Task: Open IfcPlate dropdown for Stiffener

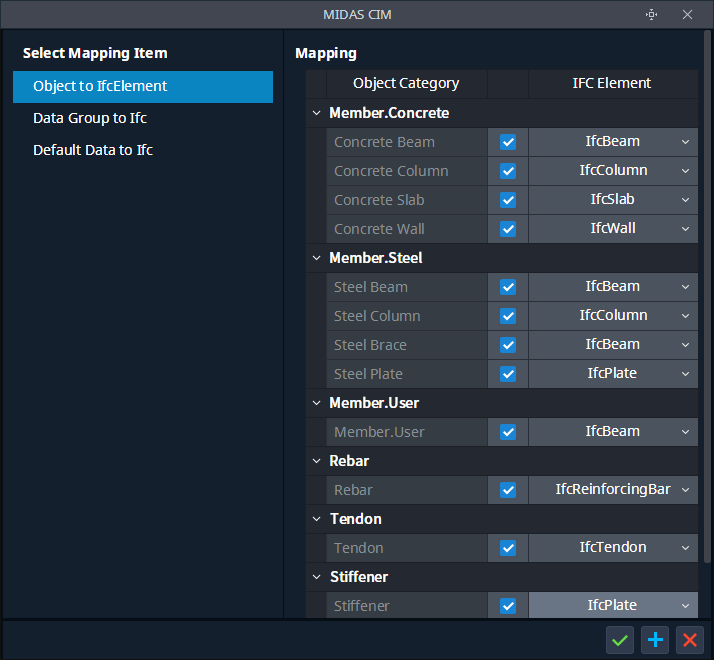Action: click(613, 605)
